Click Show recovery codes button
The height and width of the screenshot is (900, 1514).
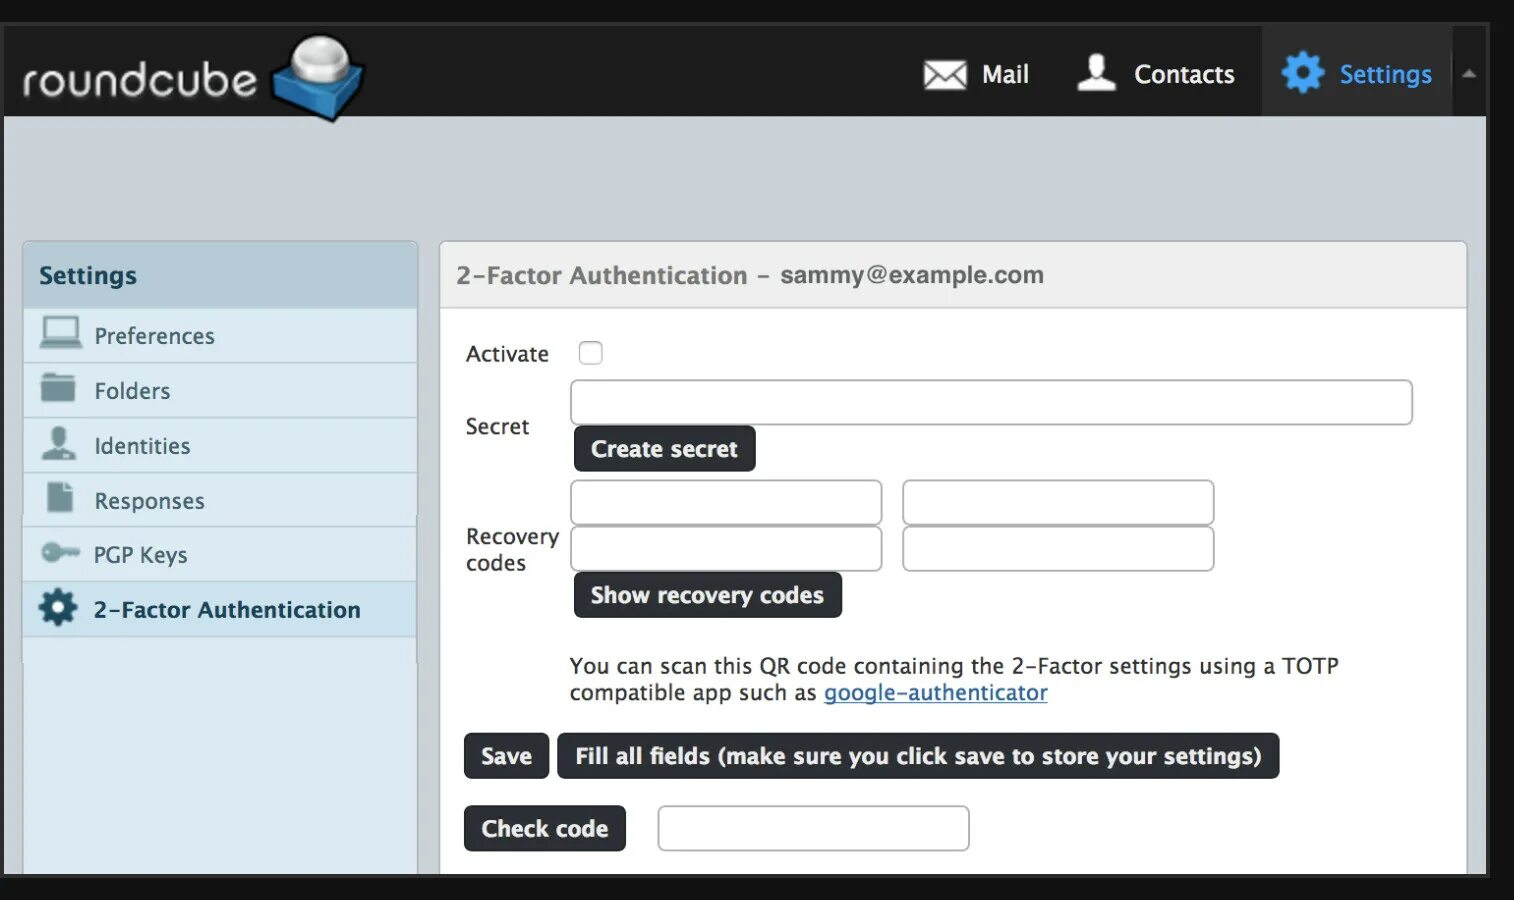(707, 595)
